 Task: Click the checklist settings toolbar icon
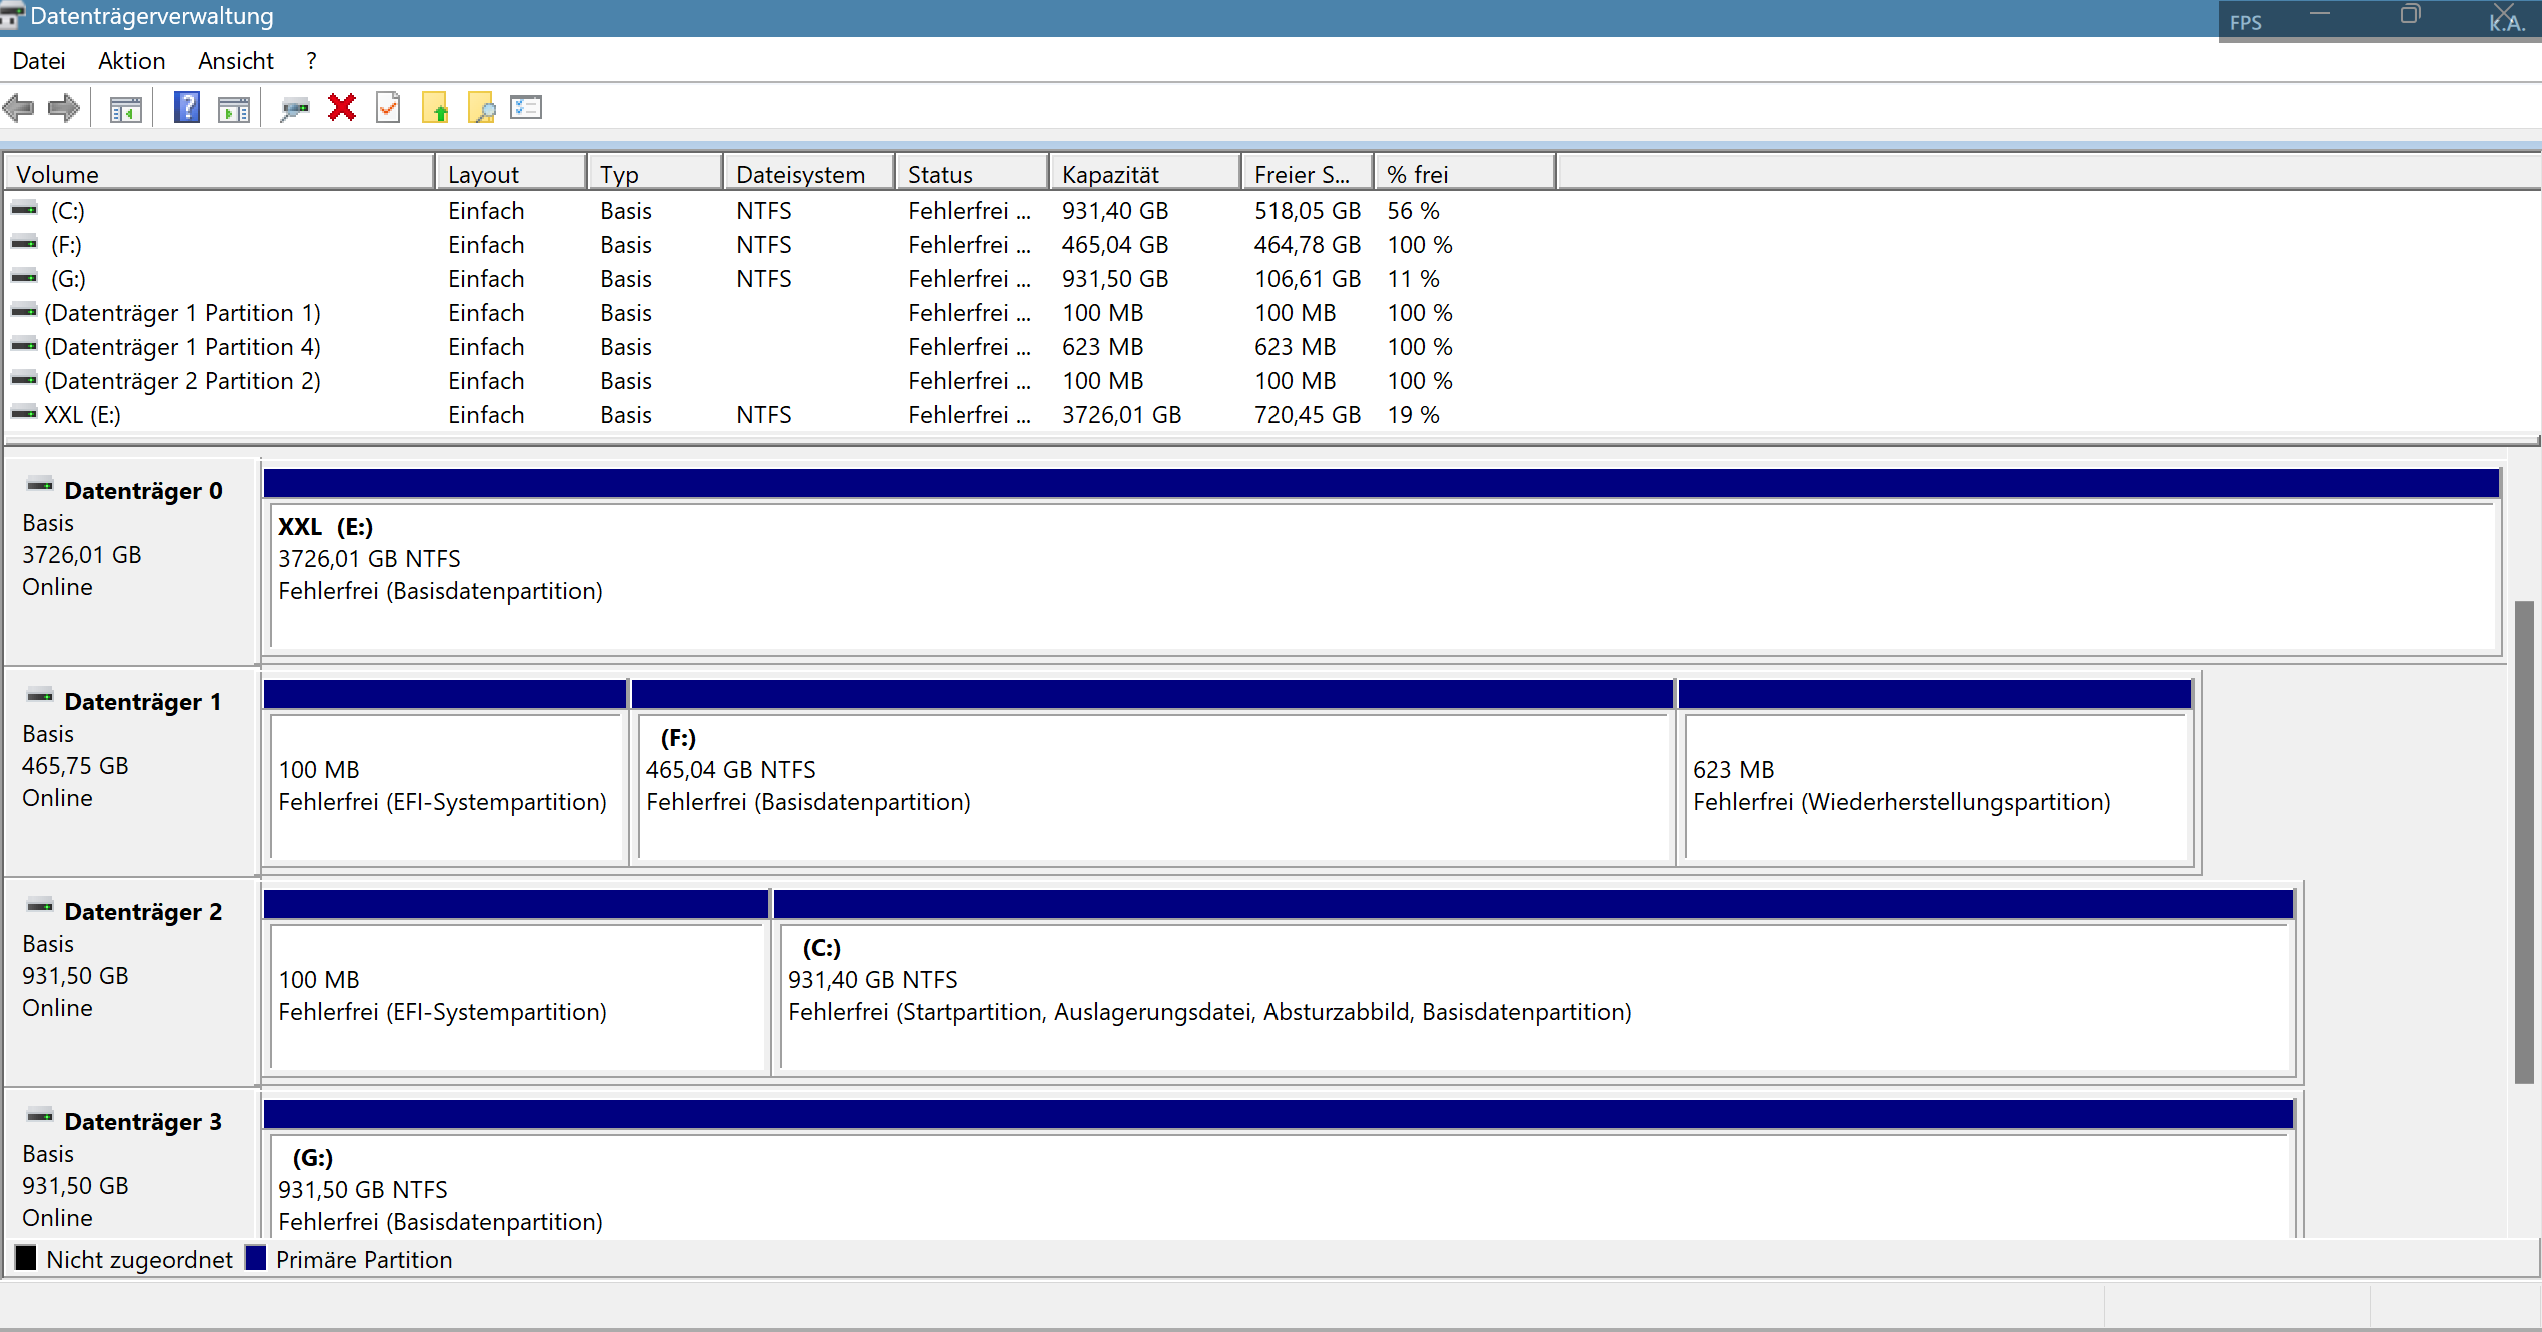526,108
